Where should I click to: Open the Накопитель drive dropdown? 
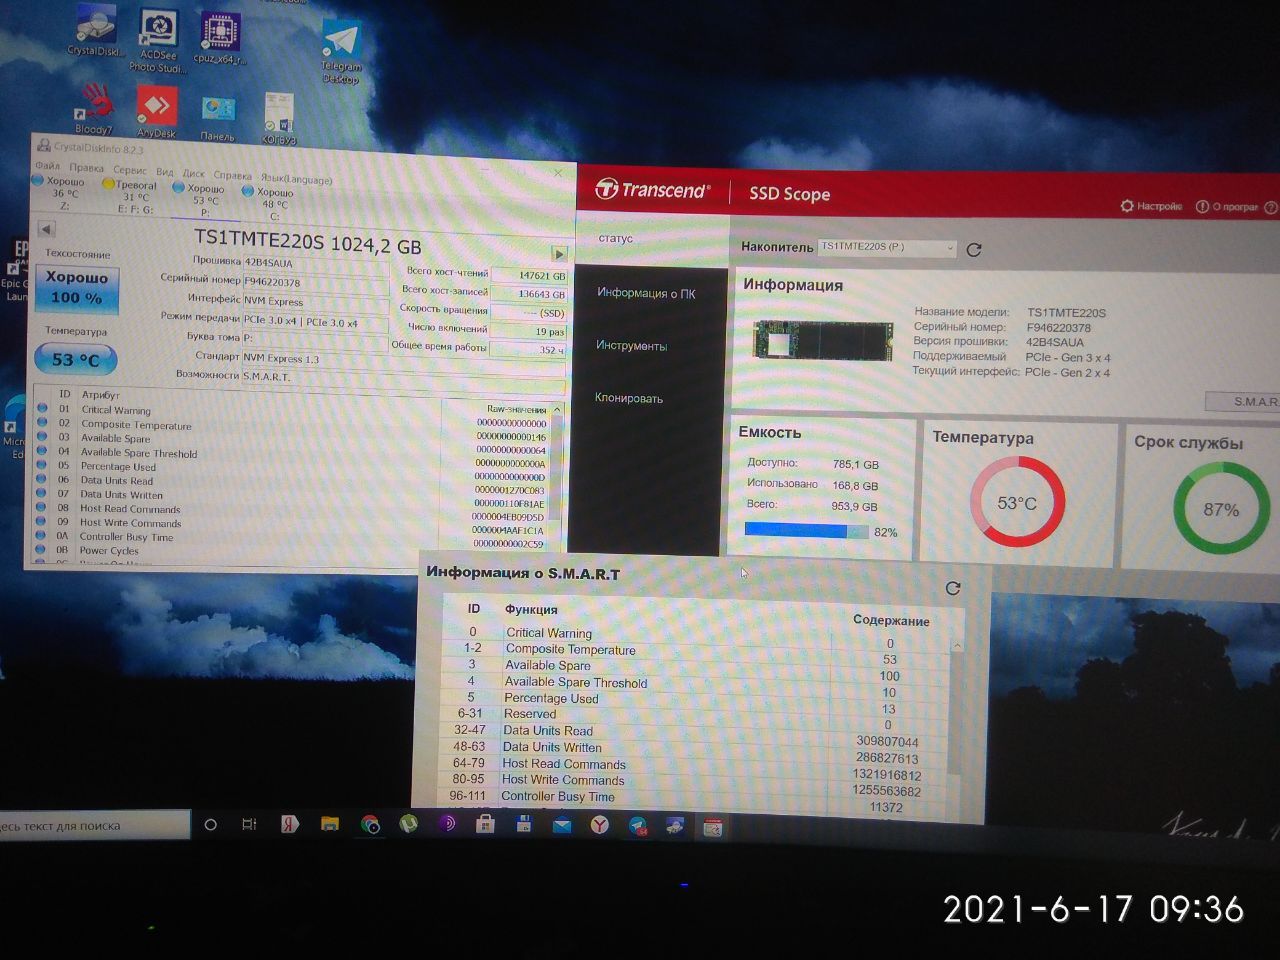pos(887,247)
